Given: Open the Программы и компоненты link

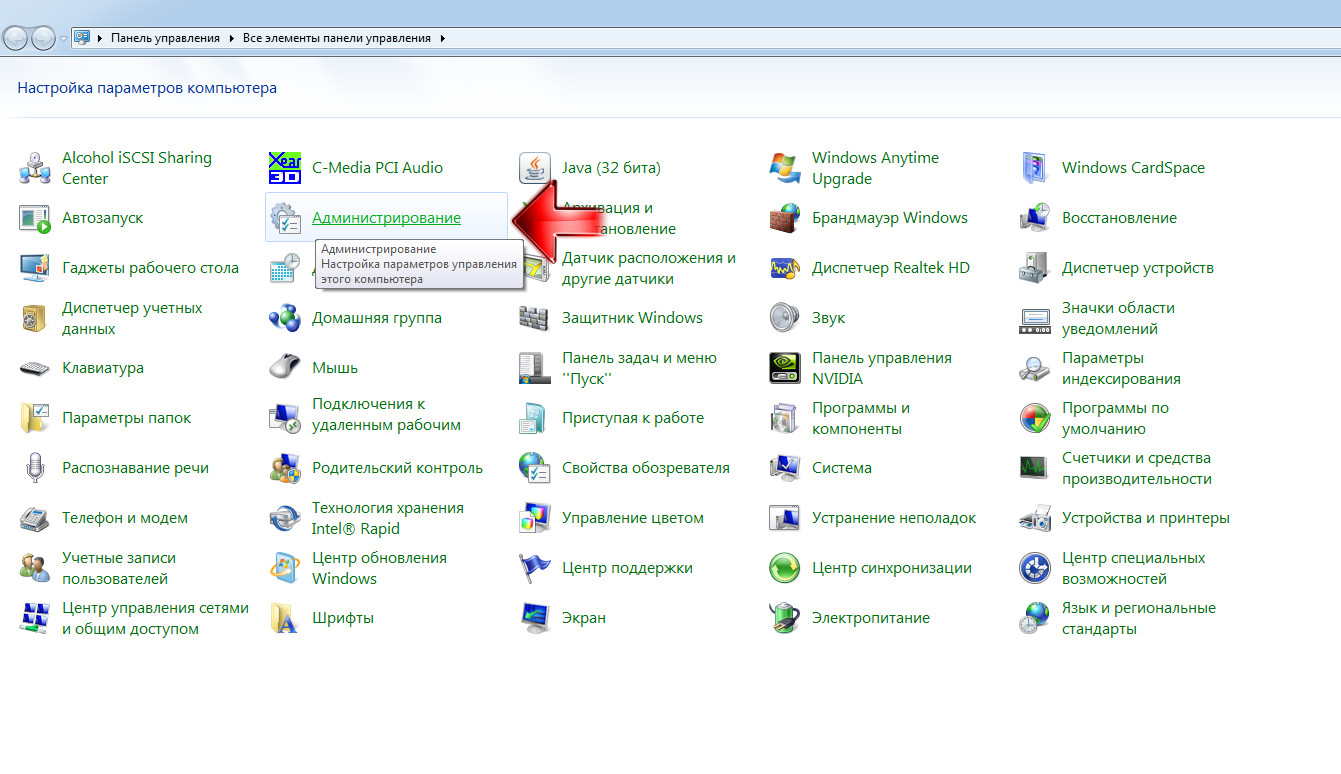Looking at the screenshot, I should (861, 418).
